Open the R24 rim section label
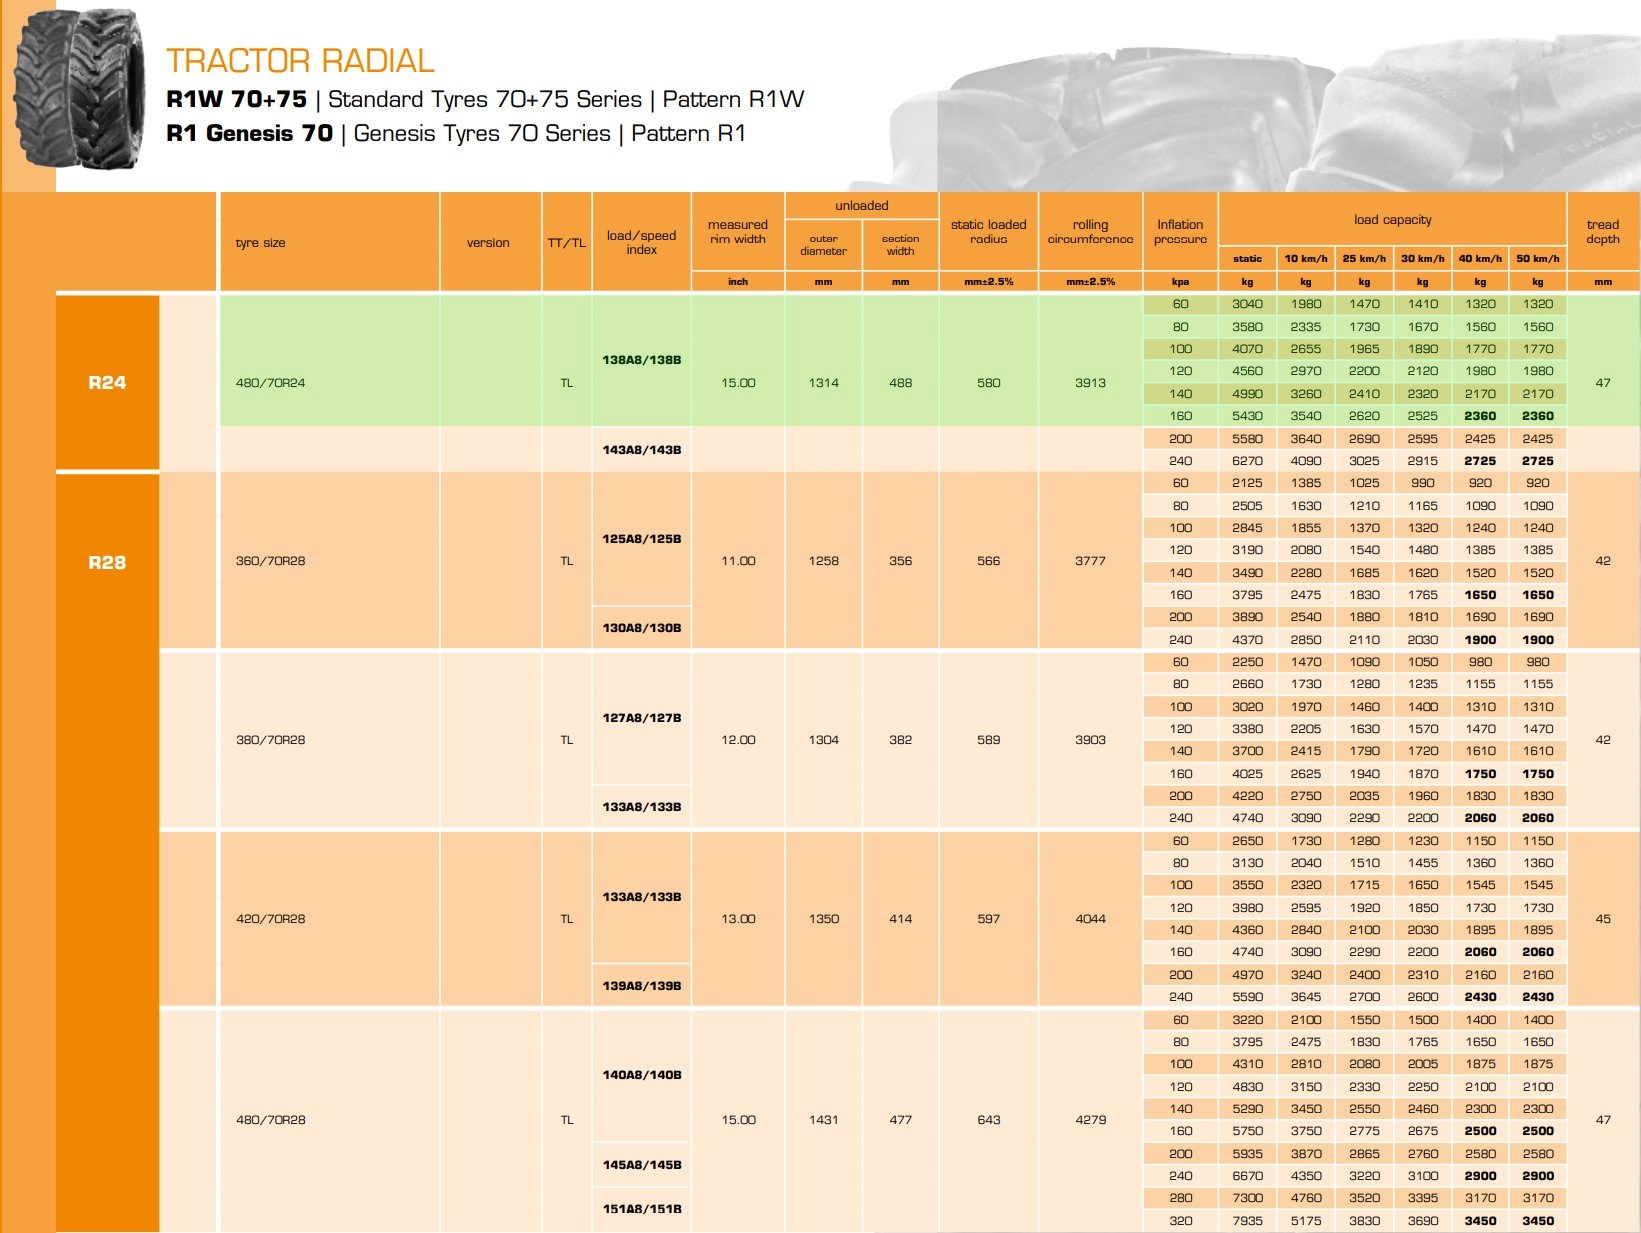The image size is (1641, 1233). [107, 382]
